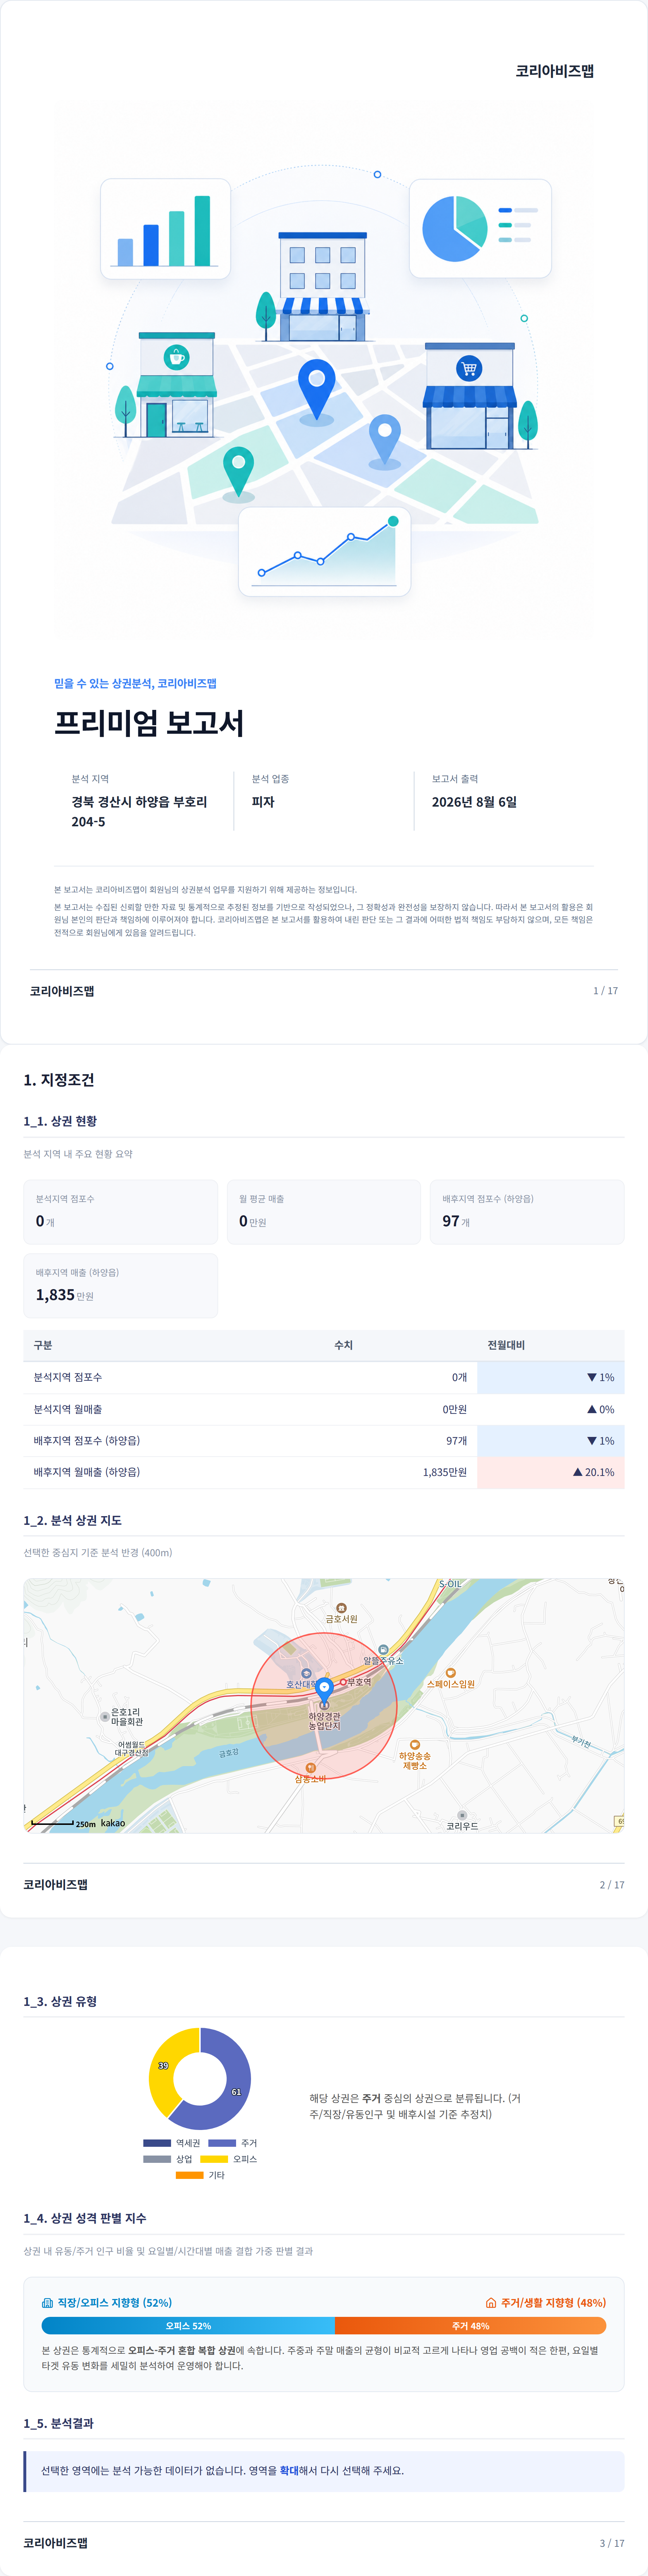Click the 20.1% change cell
Image resolution: width=648 pixels, height=2576 pixels.
click(x=551, y=1472)
